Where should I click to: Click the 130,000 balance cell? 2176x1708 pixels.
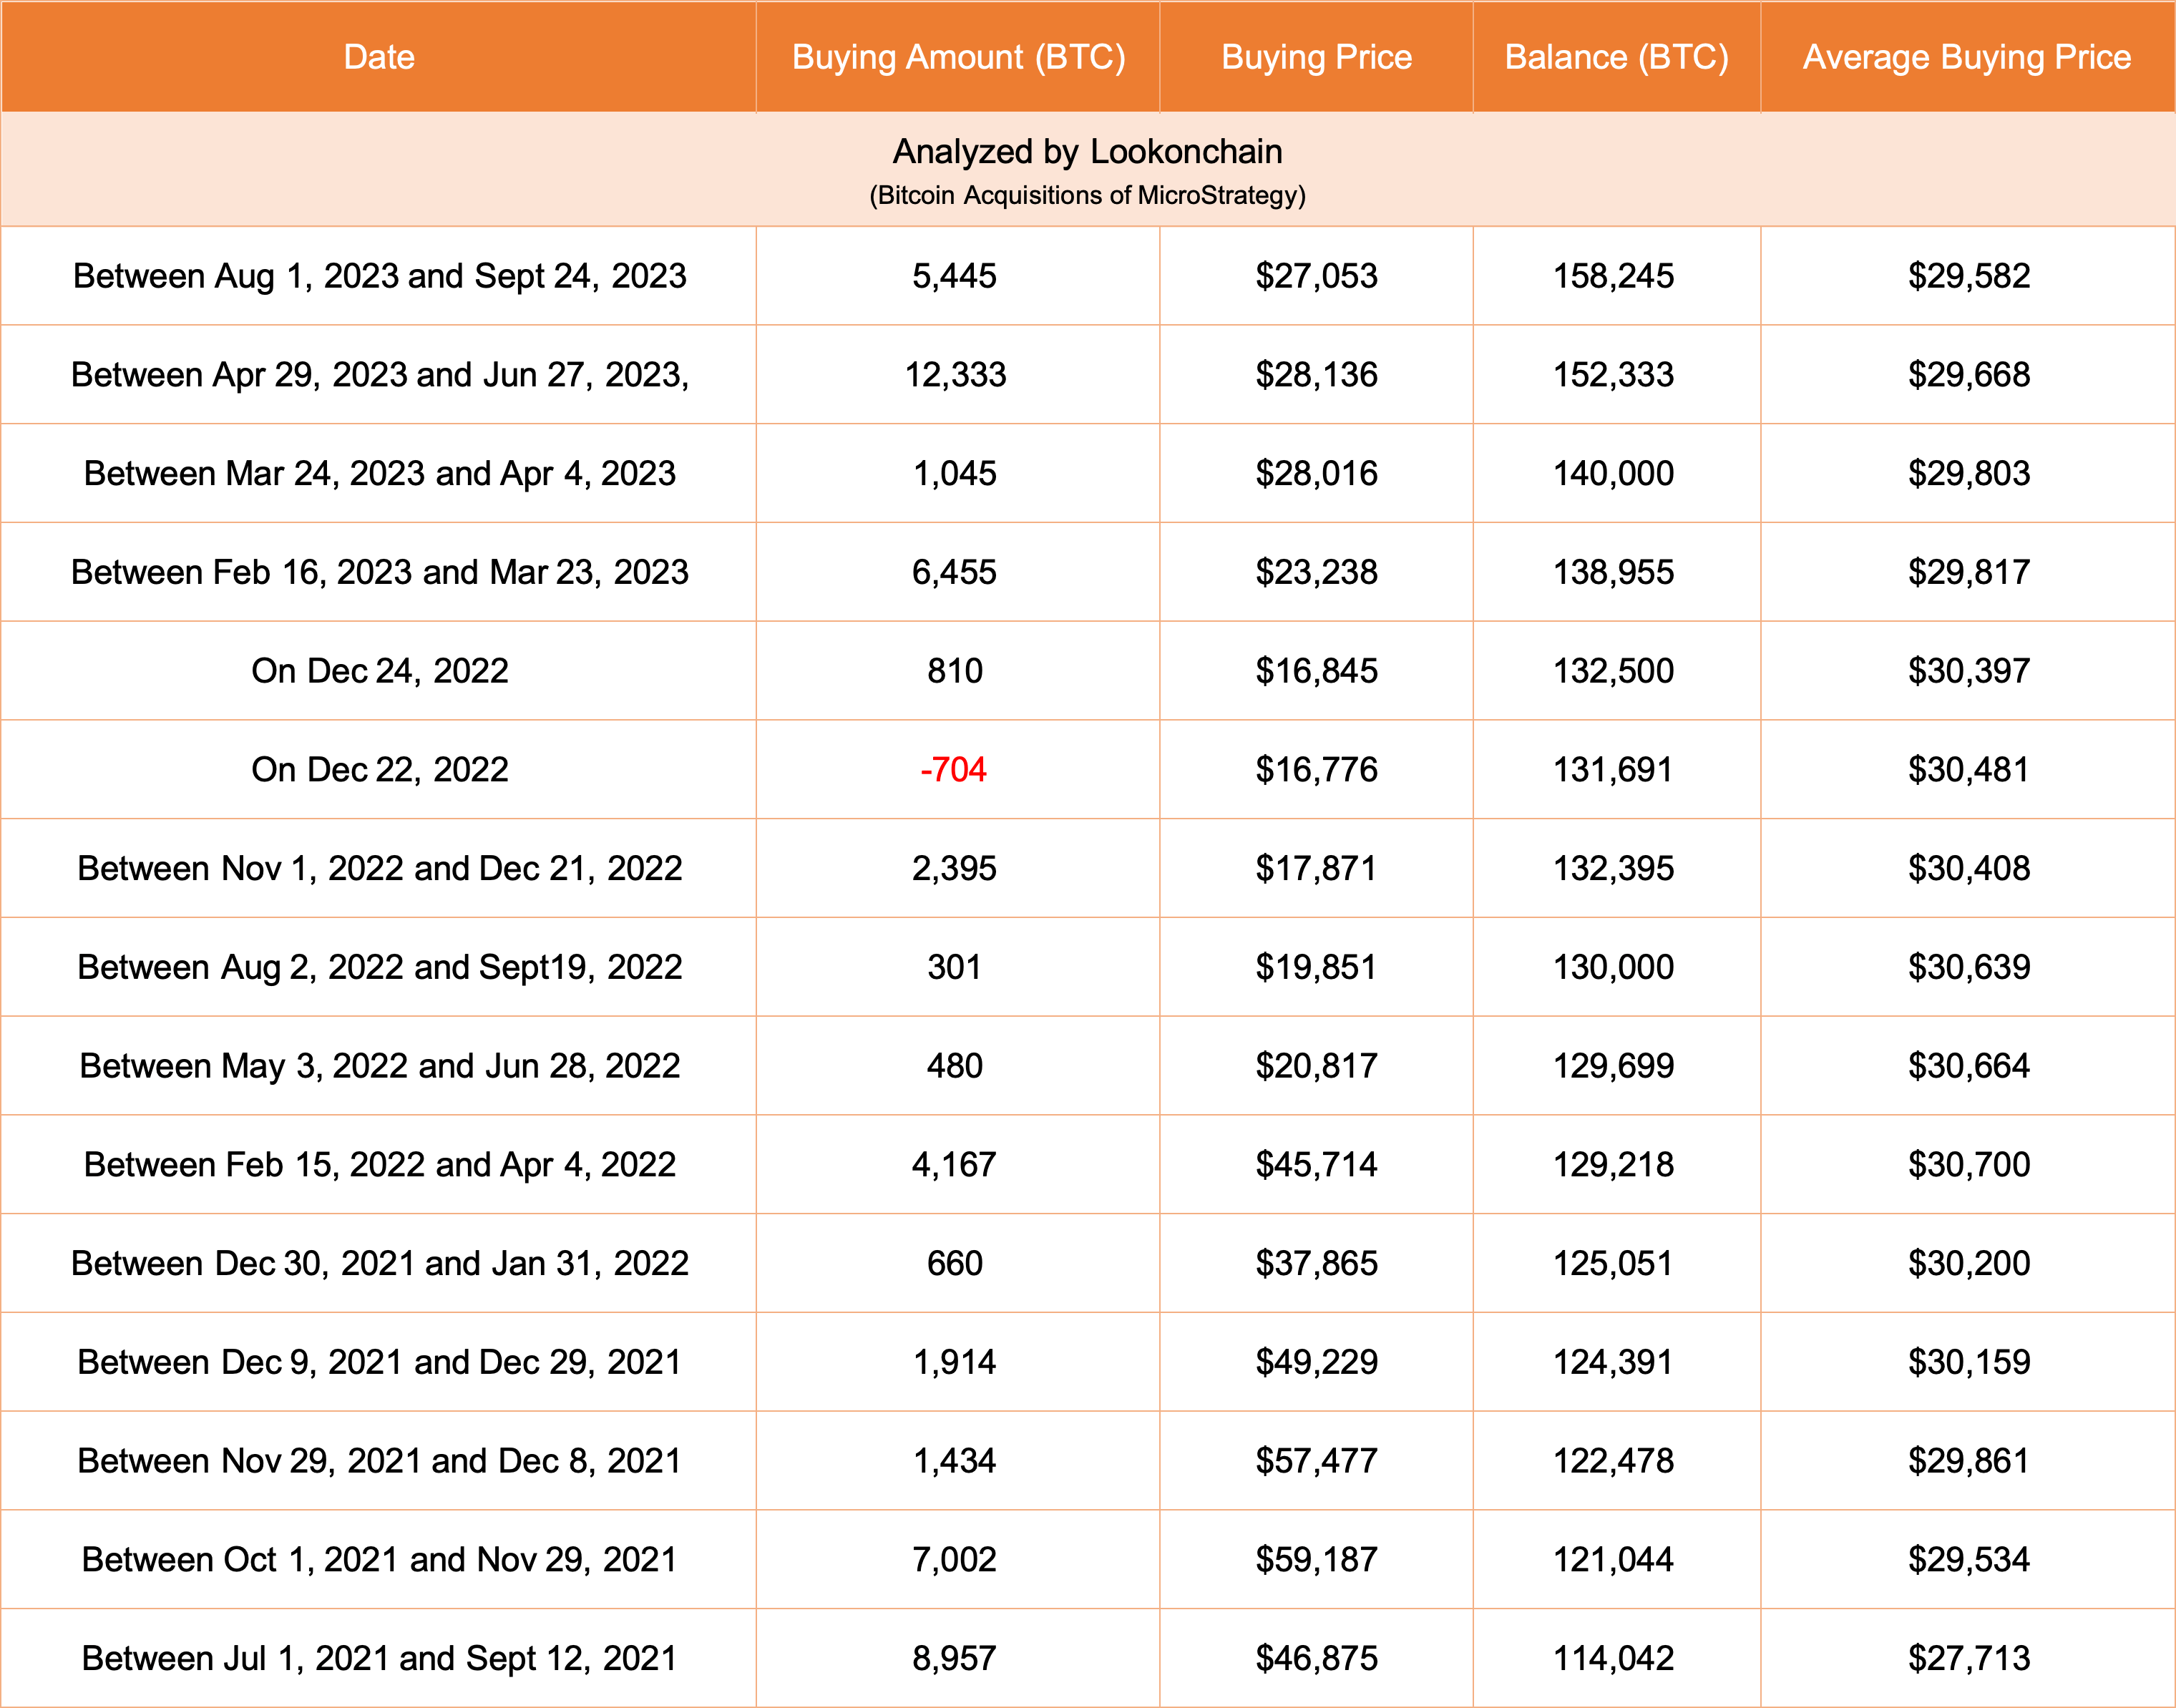point(1613,967)
